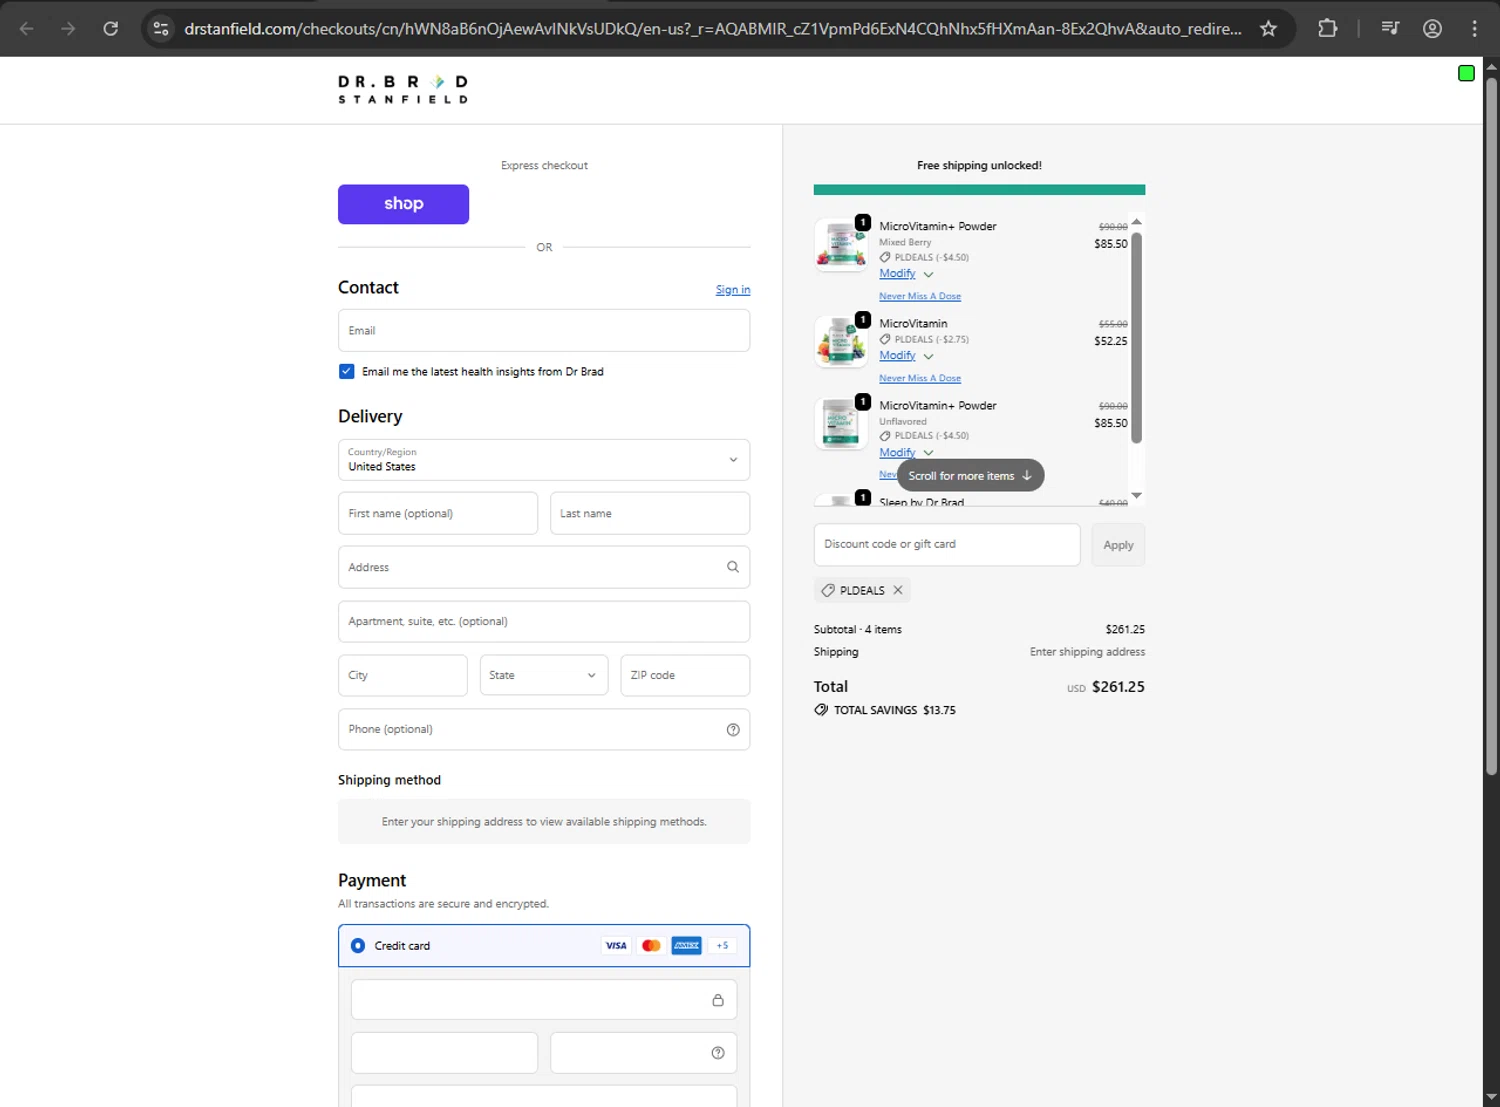Click the help icon in security code field

[x=718, y=1053]
